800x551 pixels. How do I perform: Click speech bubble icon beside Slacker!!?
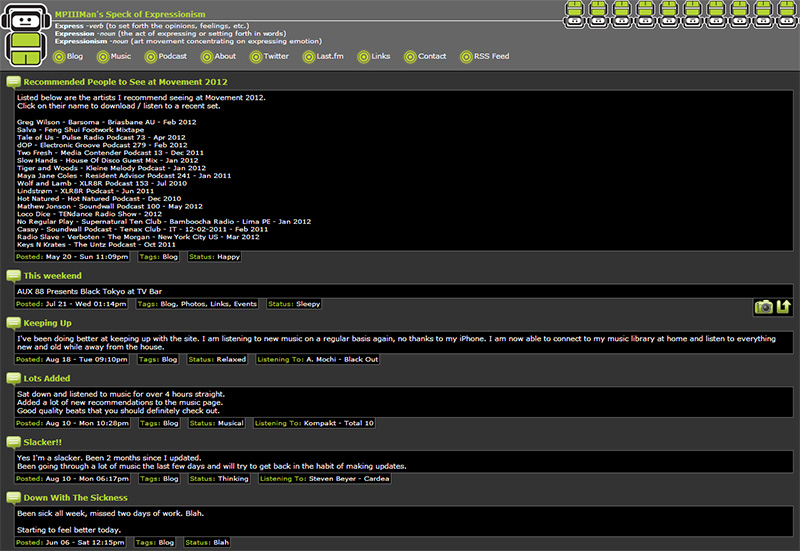[13, 441]
